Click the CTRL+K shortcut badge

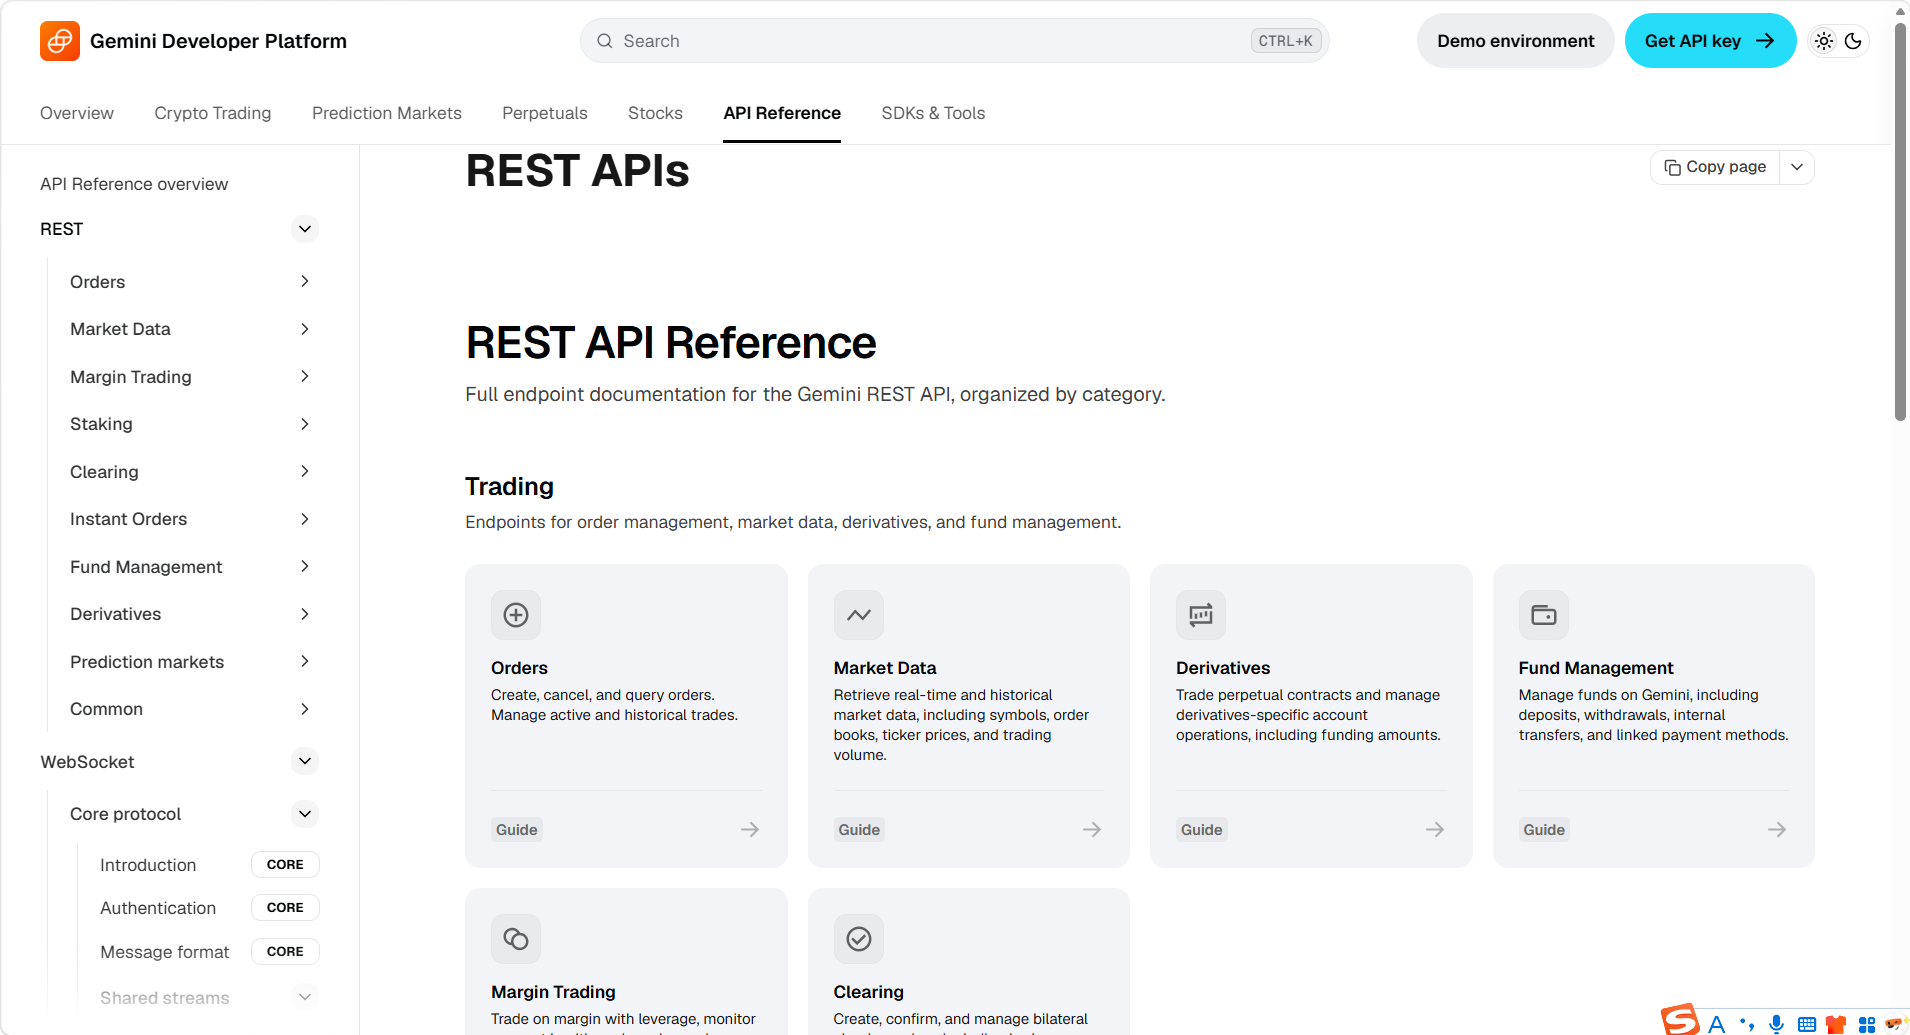click(x=1286, y=41)
